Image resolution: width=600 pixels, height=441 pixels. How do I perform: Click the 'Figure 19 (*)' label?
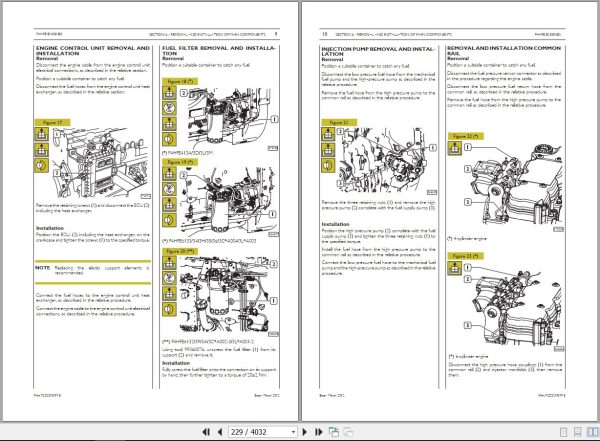180,162
